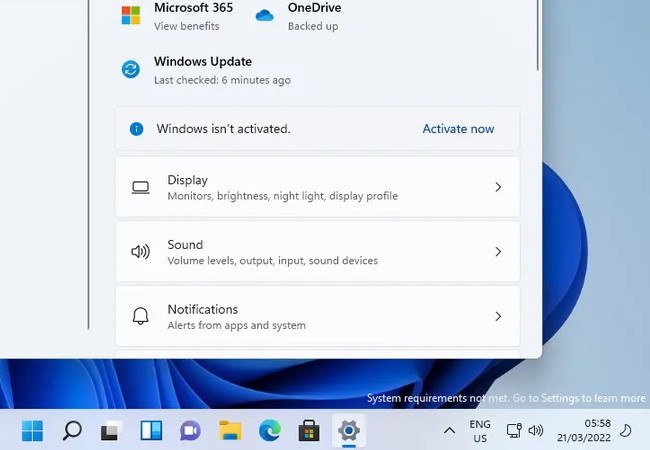Open clock and date 21/03/2022
The height and width of the screenshot is (450, 650).
(x=584, y=431)
